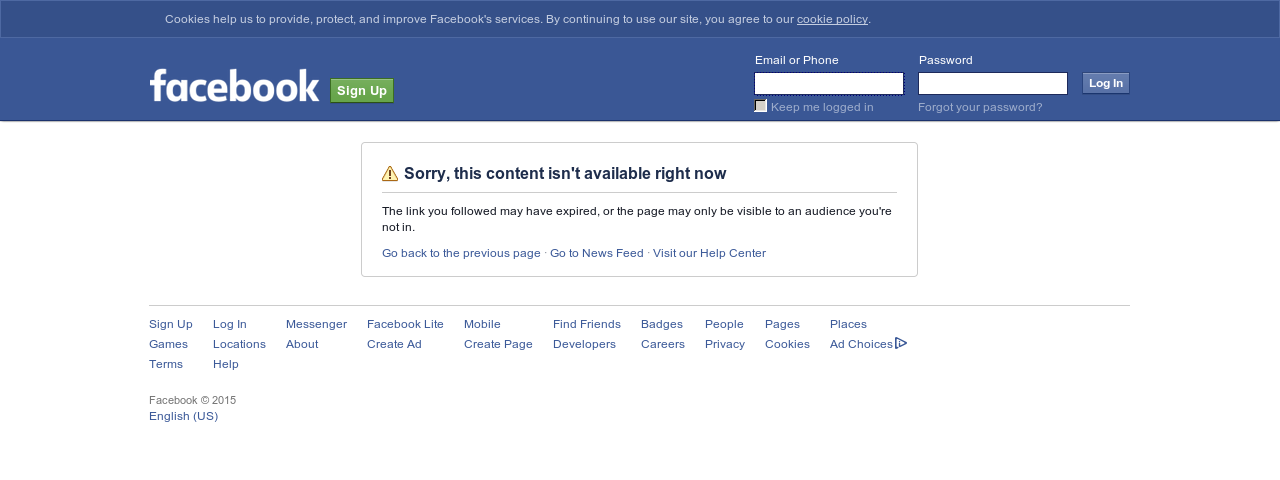The height and width of the screenshot is (480, 1280).
Task: Open Create Page footer link
Action: (x=498, y=344)
